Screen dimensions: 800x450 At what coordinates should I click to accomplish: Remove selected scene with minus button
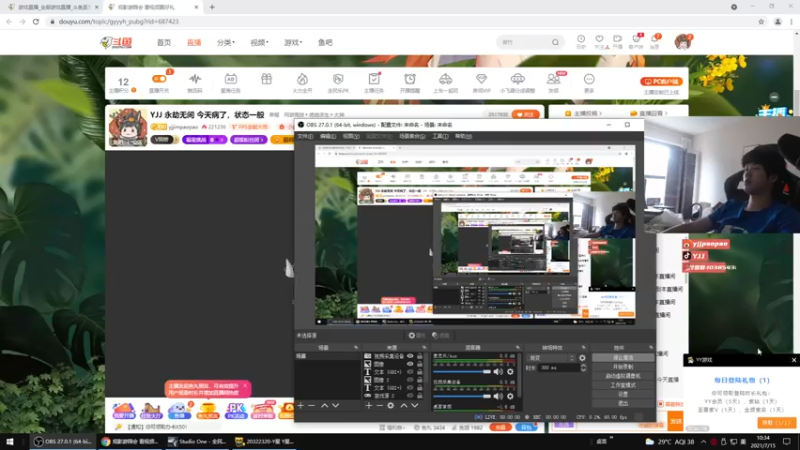tap(312, 406)
